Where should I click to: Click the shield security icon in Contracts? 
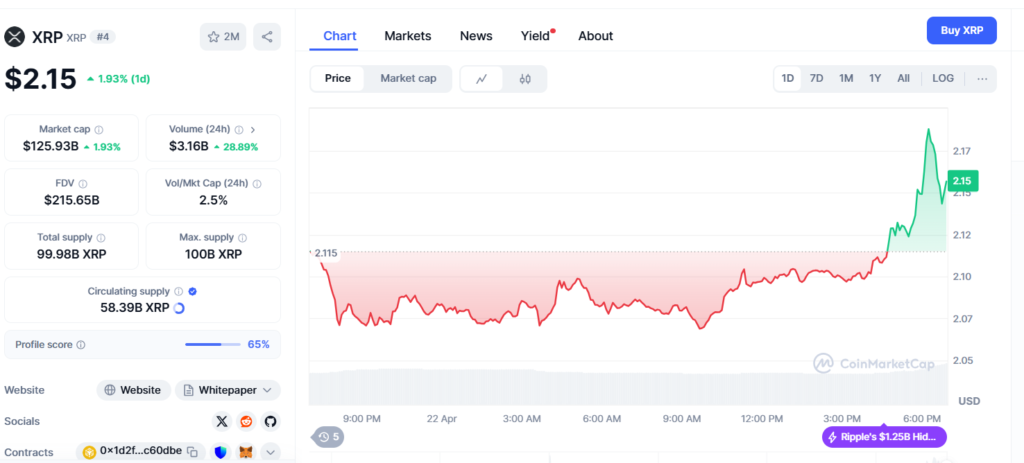220,452
